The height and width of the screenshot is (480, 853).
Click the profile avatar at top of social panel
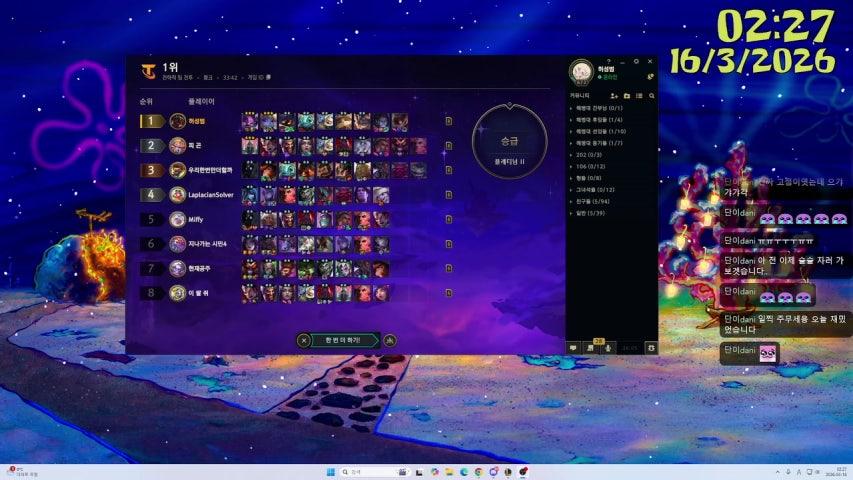[581, 72]
